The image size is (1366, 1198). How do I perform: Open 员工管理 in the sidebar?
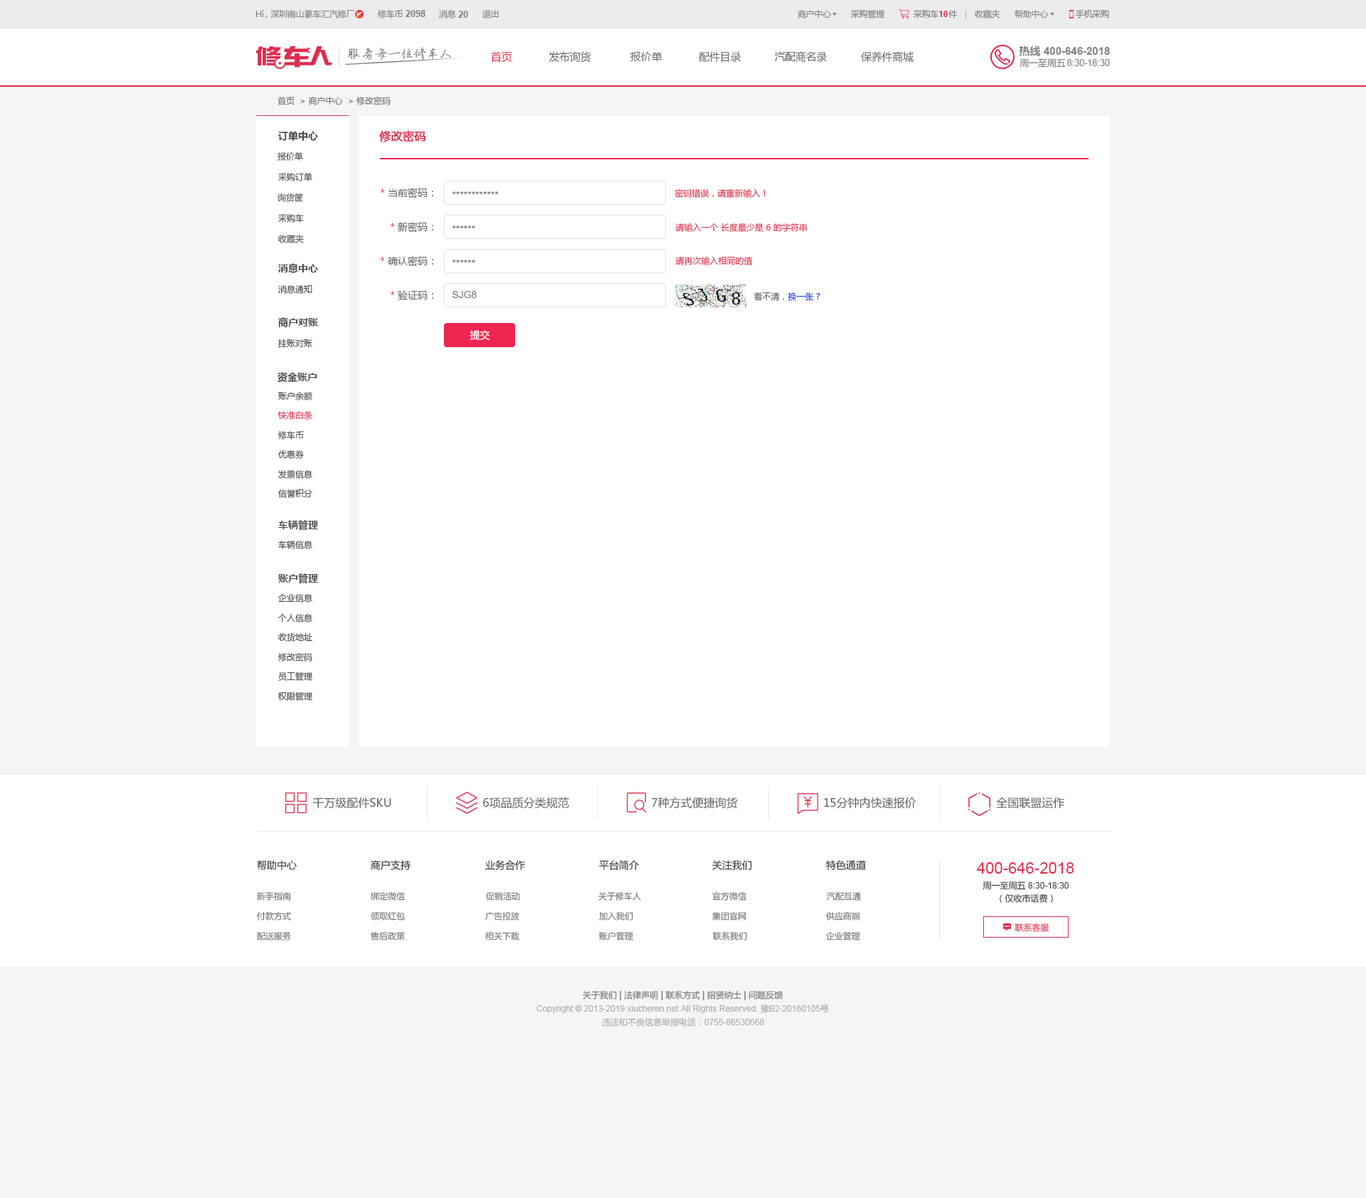click(295, 677)
